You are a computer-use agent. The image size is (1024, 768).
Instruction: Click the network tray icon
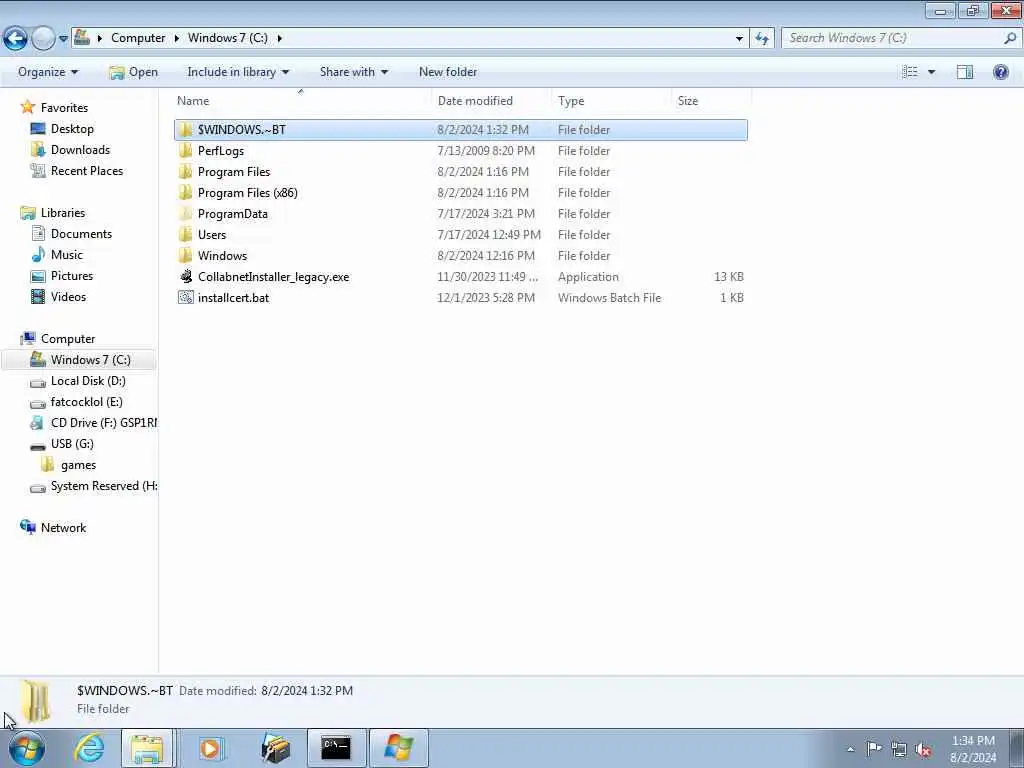899,750
